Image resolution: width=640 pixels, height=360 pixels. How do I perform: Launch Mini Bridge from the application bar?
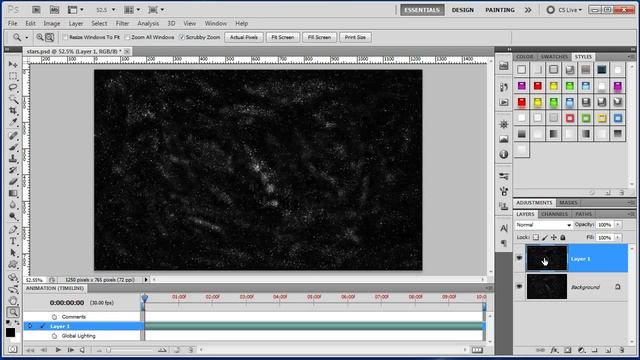coord(55,9)
